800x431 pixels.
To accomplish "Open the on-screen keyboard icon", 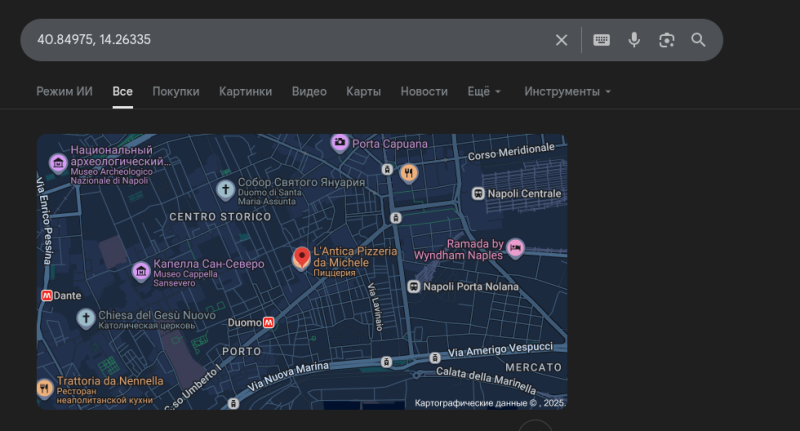I will [x=601, y=40].
